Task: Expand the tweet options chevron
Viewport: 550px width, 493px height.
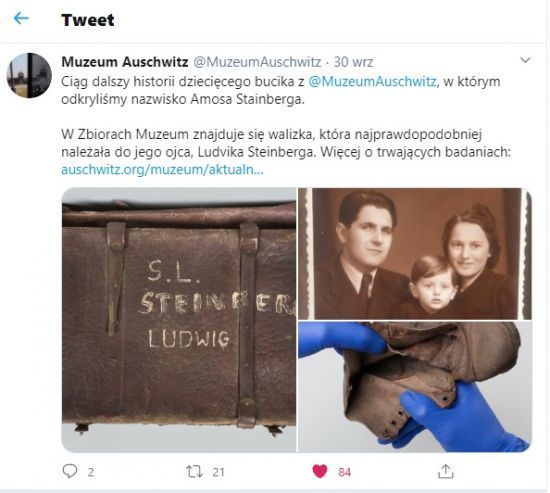Action: coord(525,60)
